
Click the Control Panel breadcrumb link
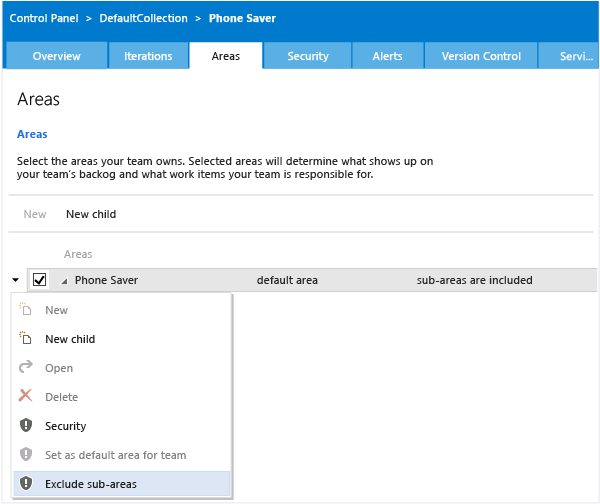click(x=44, y=18)
